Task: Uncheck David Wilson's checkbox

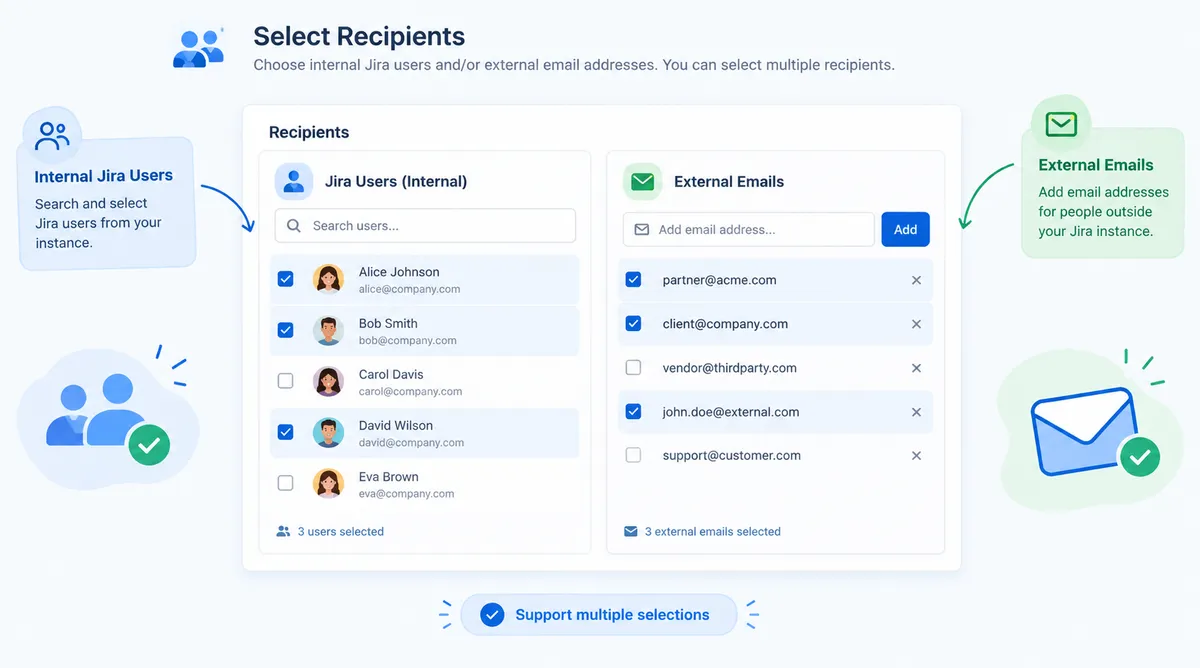Action: coord(285,432)
